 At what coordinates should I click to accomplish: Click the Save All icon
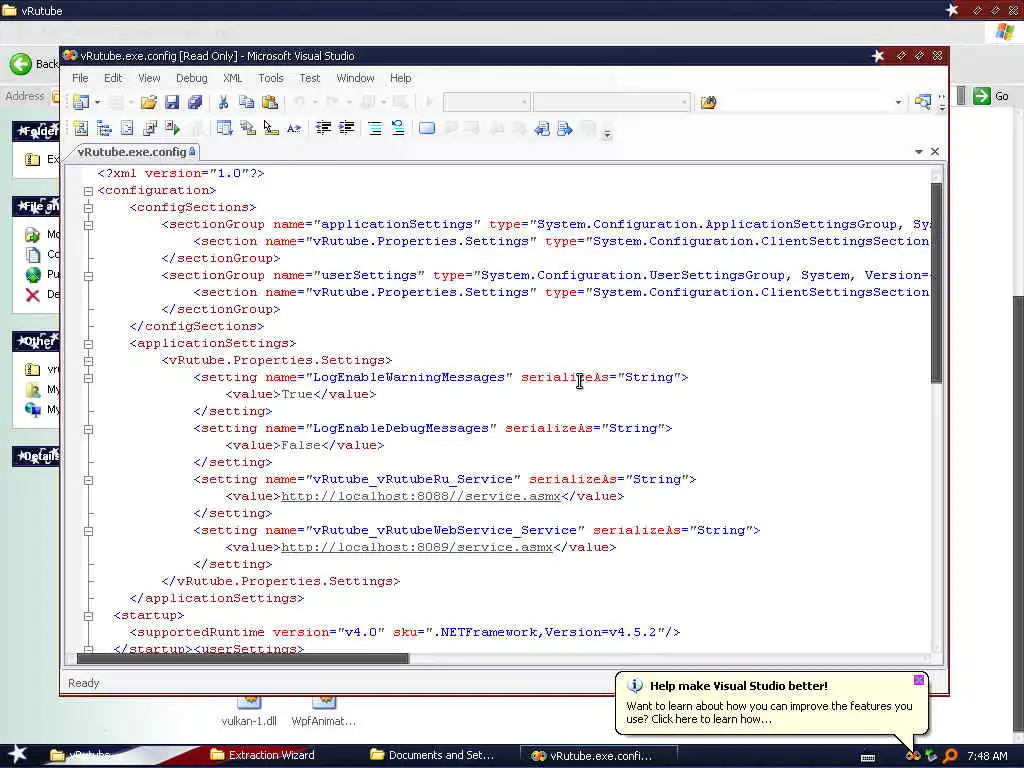195,102
